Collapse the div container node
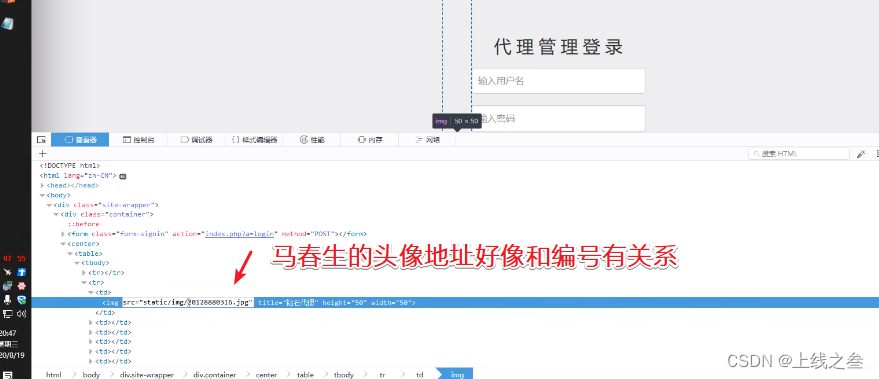Screen dimensions: 879x379 [56, 214]
